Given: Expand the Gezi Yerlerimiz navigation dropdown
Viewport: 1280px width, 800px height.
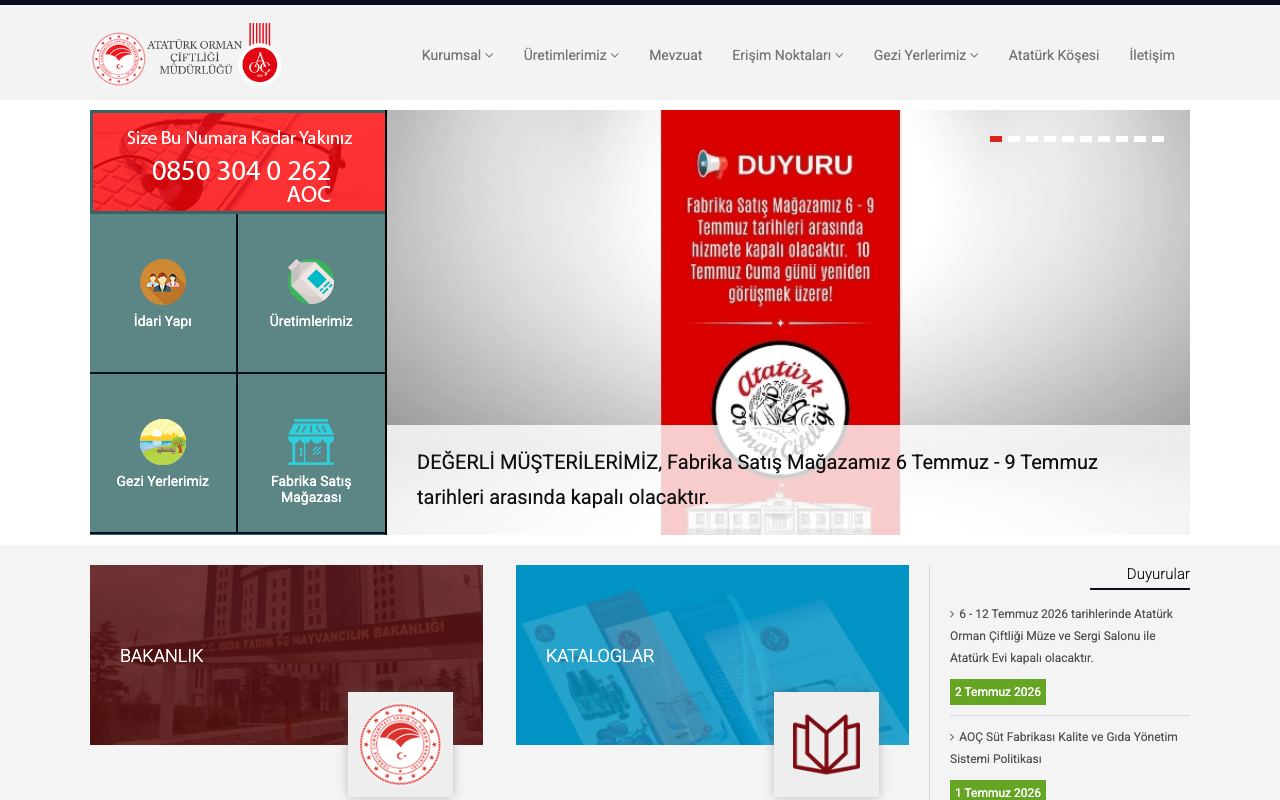Looking at the screenshot, I should coord(926,55).
